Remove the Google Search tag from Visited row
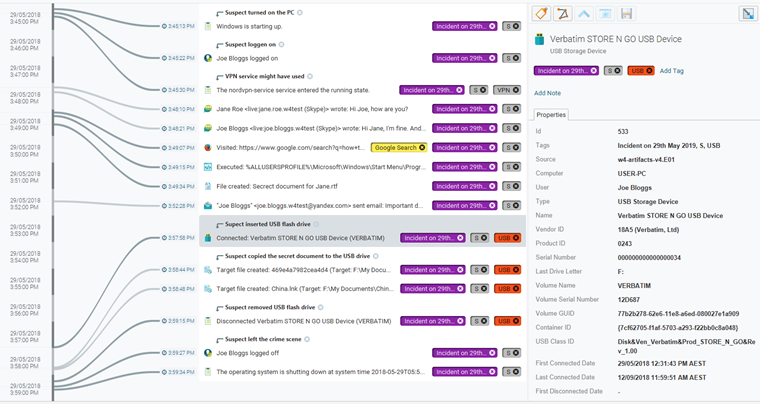The width and height of the screenshot is (760, 404). [x=422, y=148]
